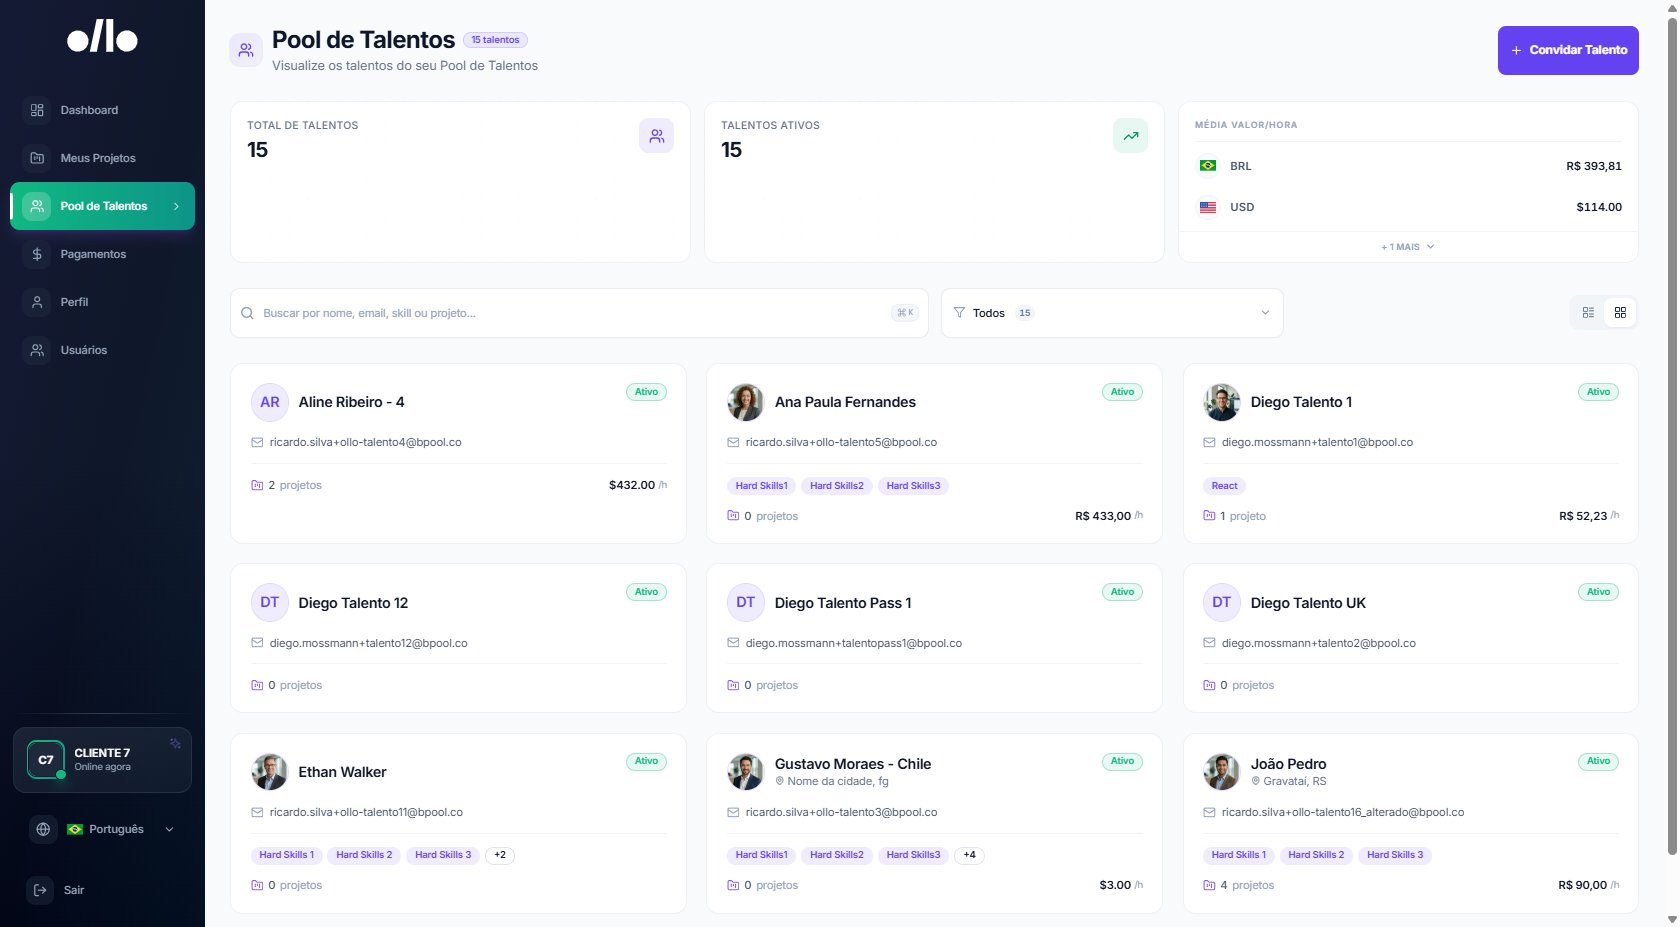
Task: Click the Pagamentos dollar icon
Action: 37,254
